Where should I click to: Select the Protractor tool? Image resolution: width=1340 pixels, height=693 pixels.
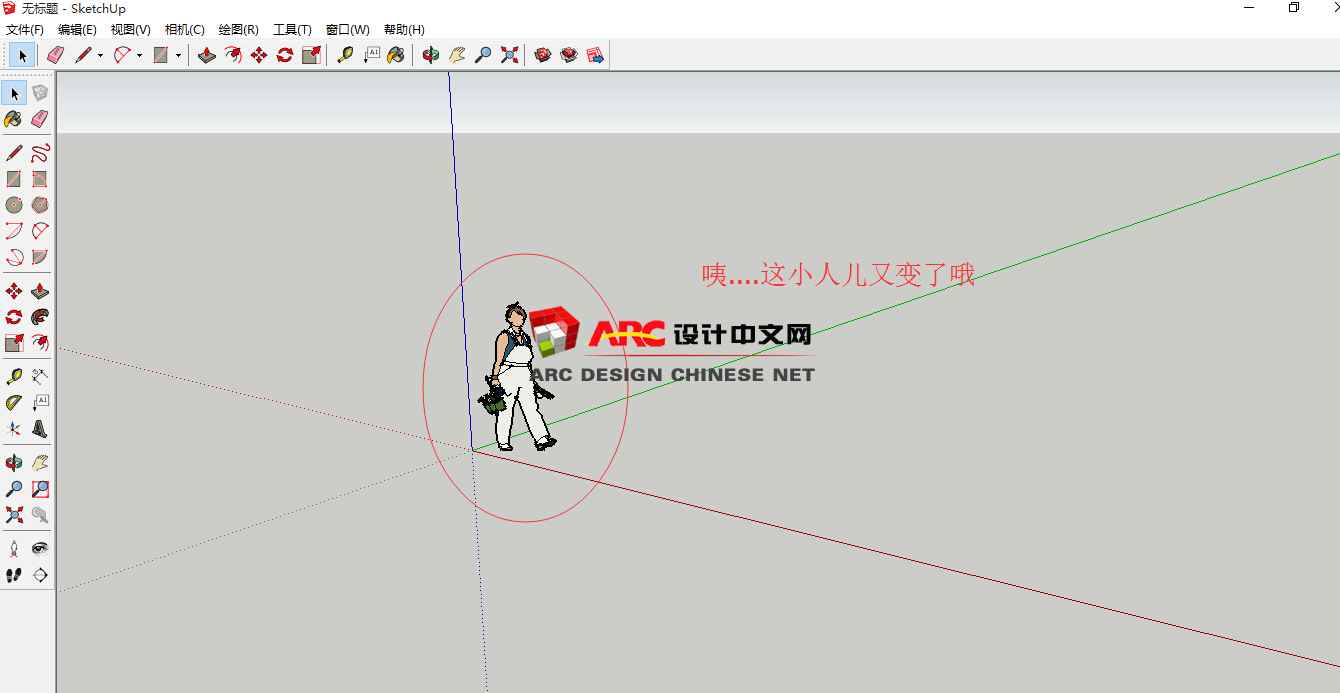pos(14,403)
